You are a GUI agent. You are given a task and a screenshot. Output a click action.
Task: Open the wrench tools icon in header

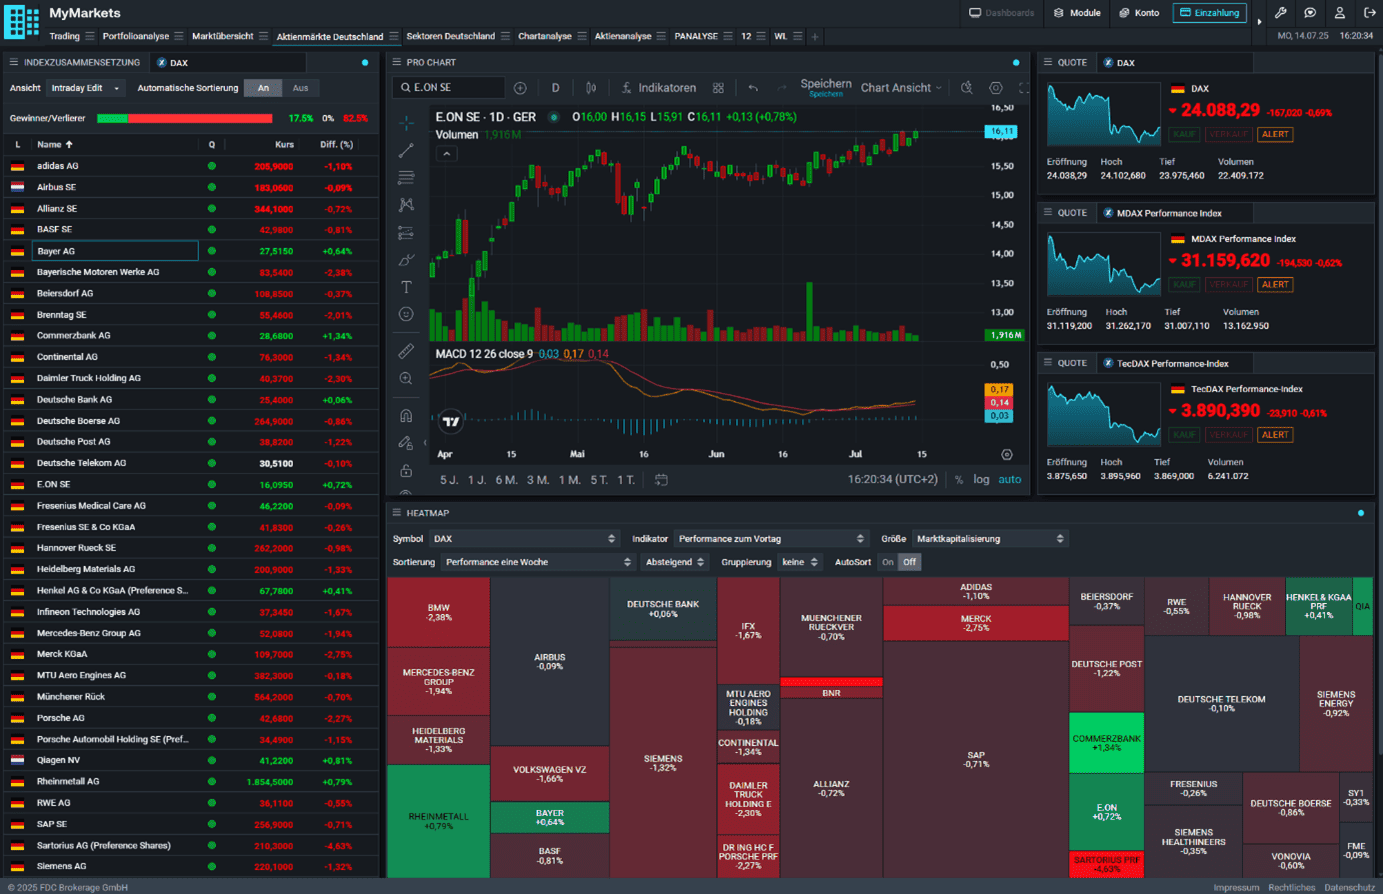pyautogui.click(x=1280, y=13)
